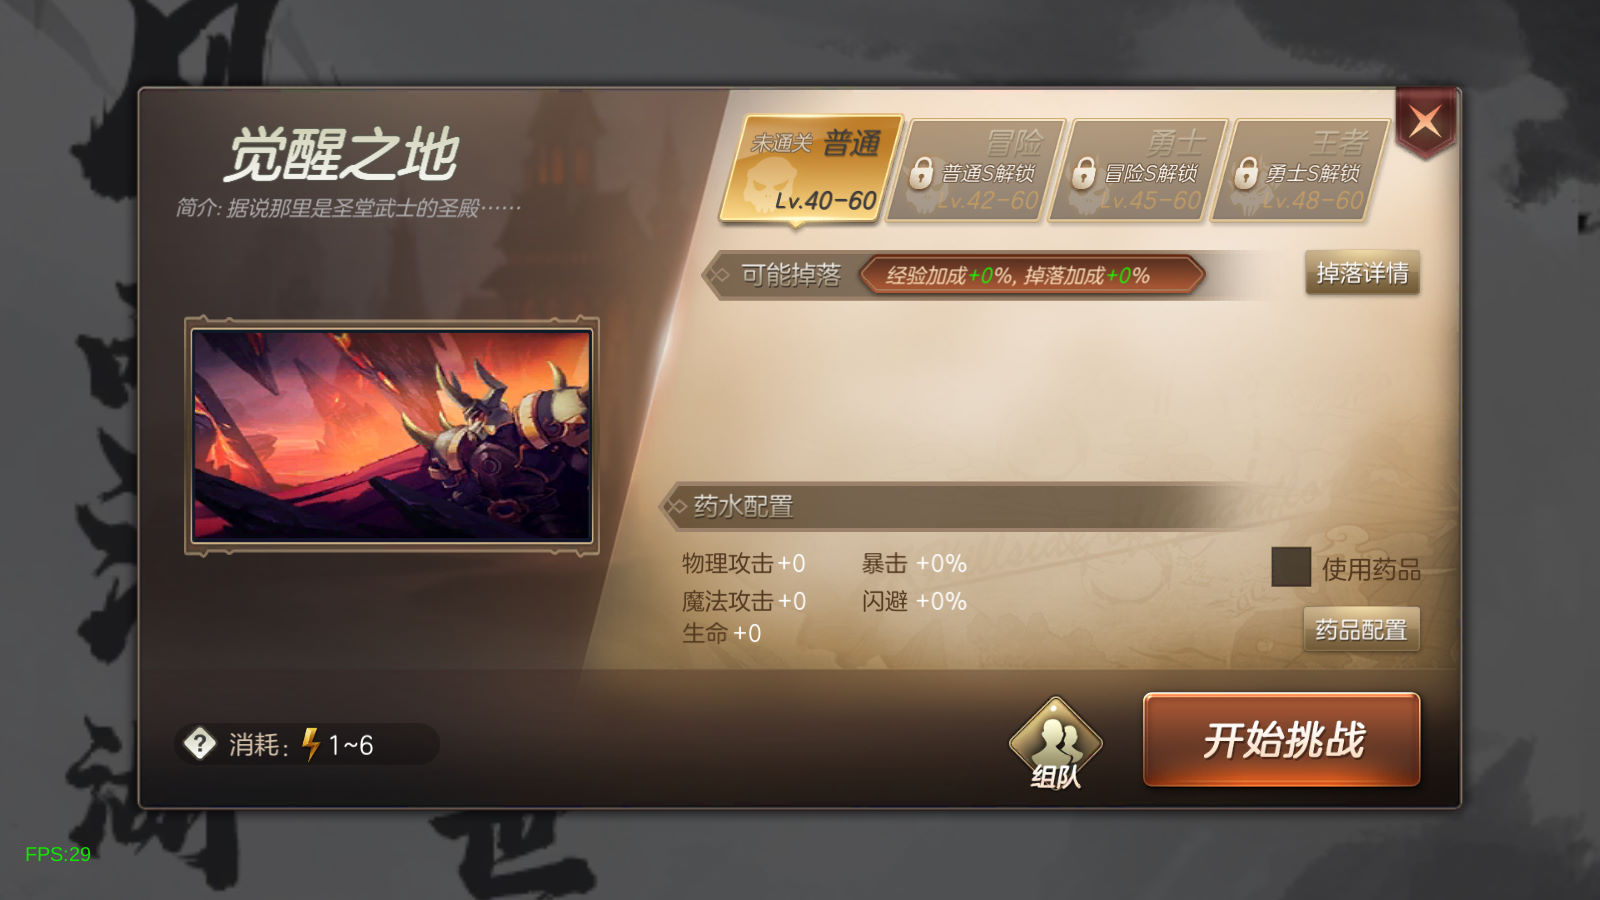Click the skull icon on 普通 tab
This screenshot has width=1600, height=900.
(x=769, y=187)
